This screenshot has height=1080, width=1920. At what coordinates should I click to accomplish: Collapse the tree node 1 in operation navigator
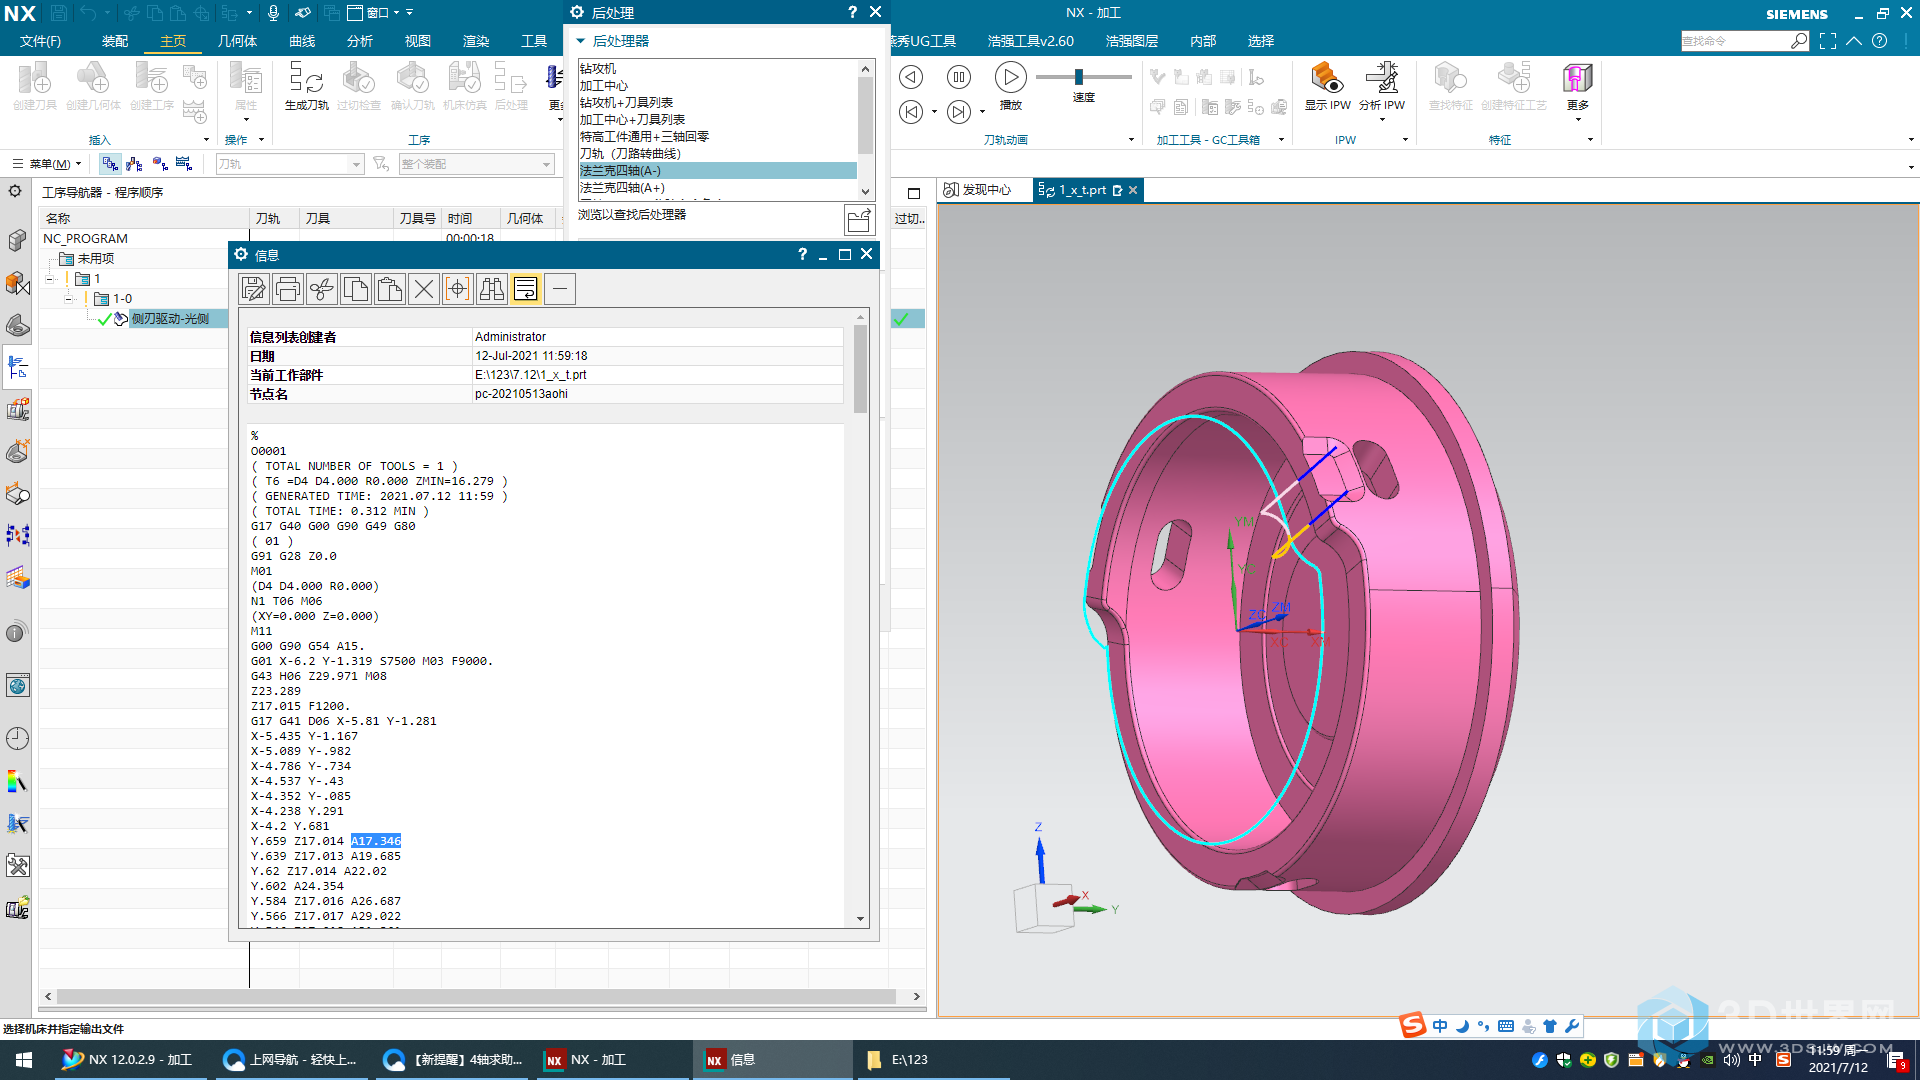(x=50, y=279)
